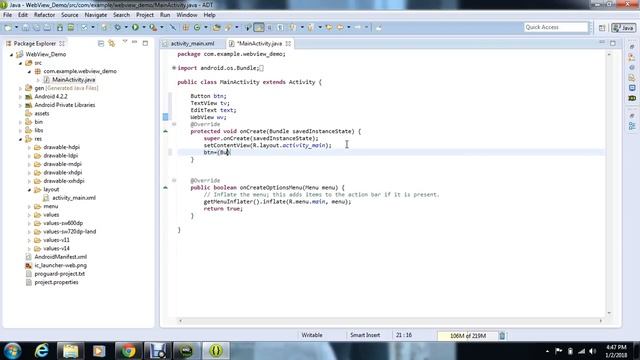The height and width of the screenshot is (360, 640).
Task: Close the MainActivity.java editor tab
Action: point(288,43)
